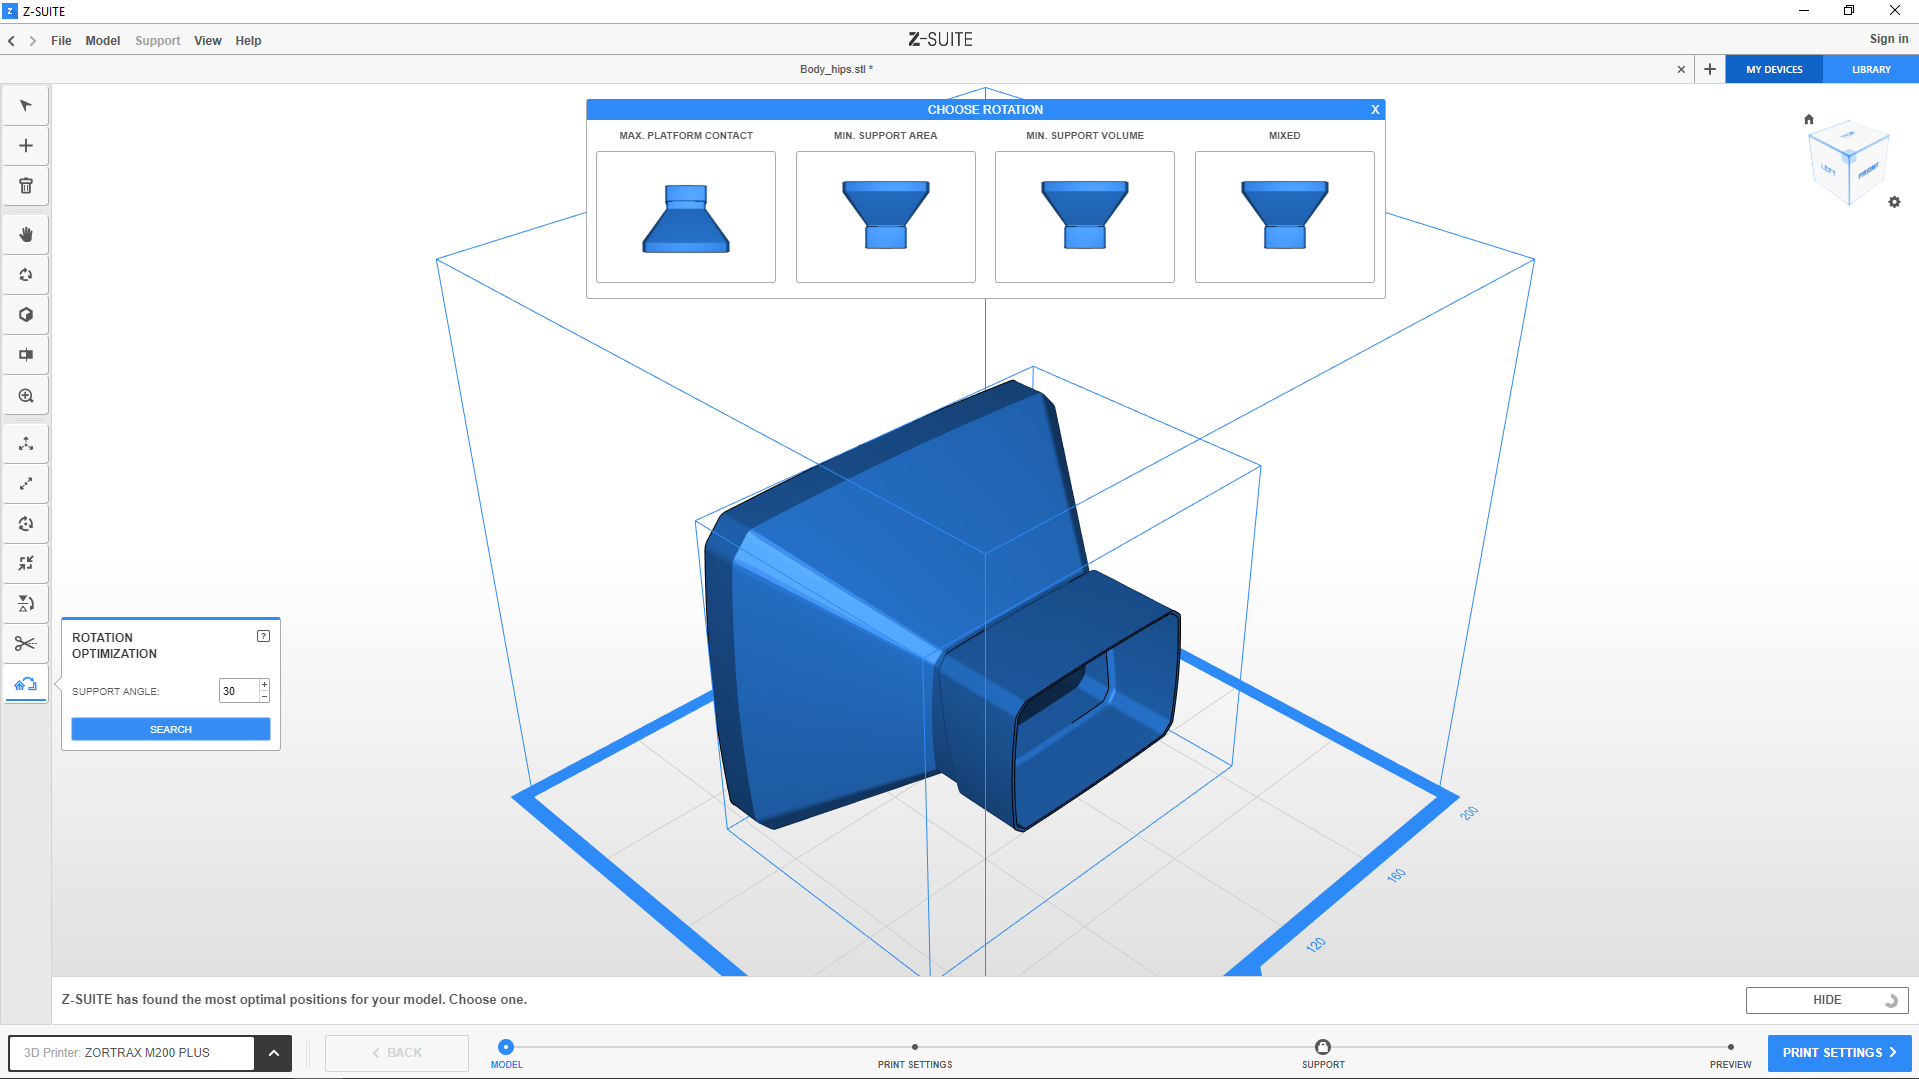Reset view with the home icon

click(x=1808, y=119)
